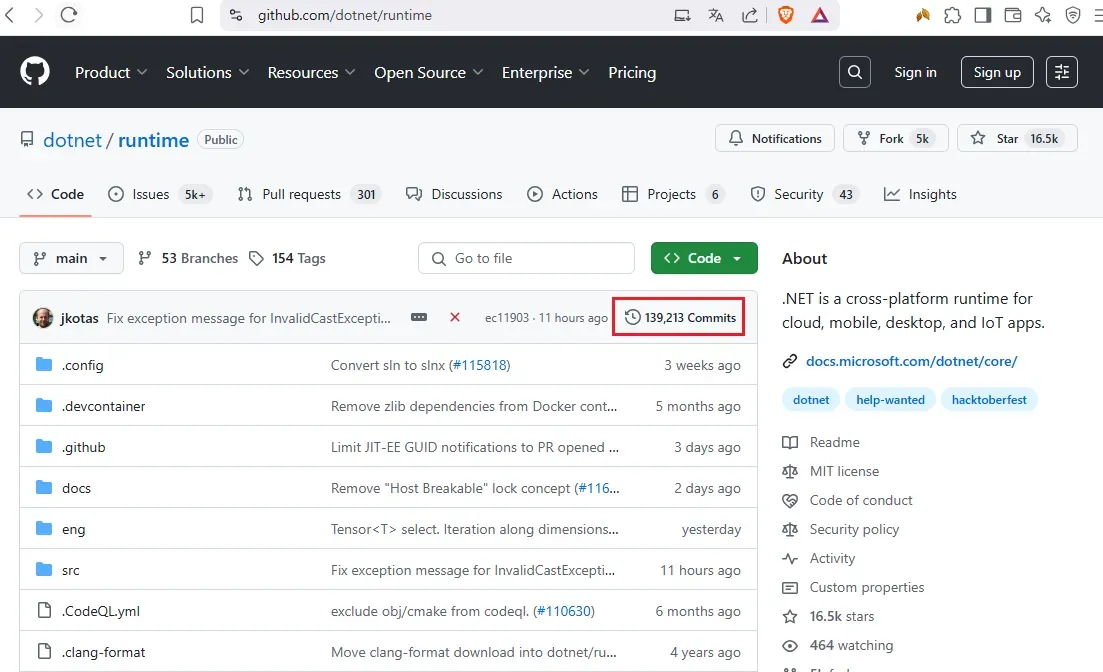The image size is (1103, 672).
Task: Open the Insights tab
Action: click(920, 194)
